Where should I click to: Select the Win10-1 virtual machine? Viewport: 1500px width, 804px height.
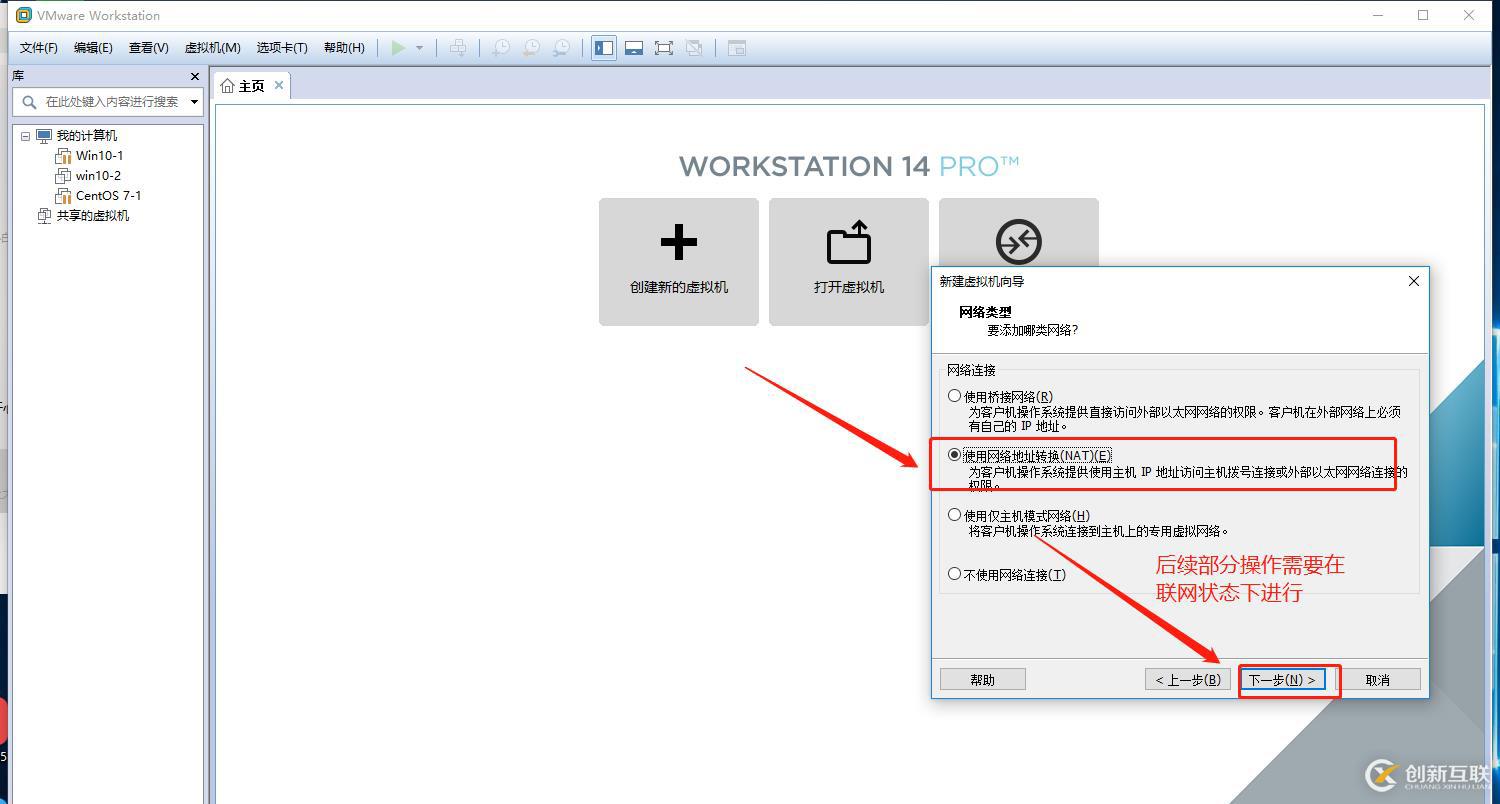[x=99, y=156]
